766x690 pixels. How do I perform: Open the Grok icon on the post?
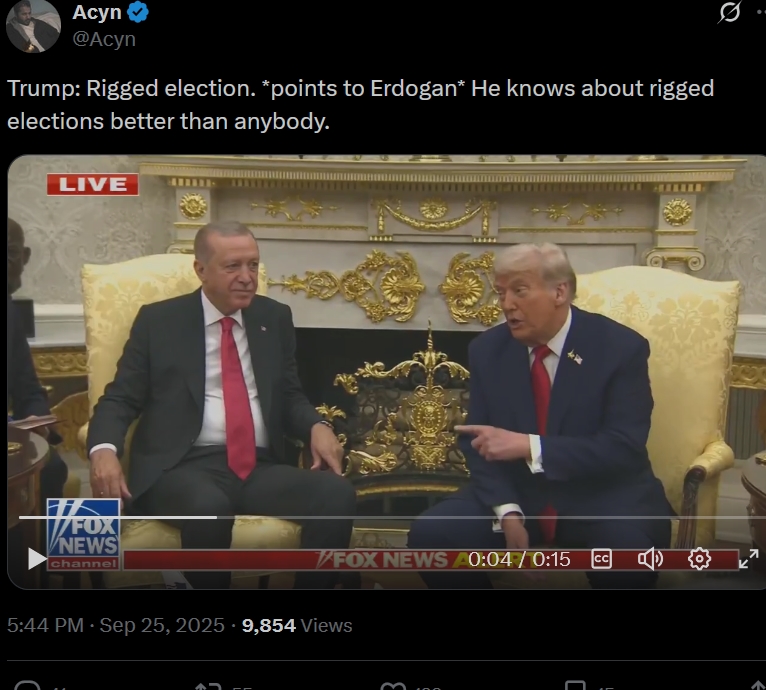(729, 12)
